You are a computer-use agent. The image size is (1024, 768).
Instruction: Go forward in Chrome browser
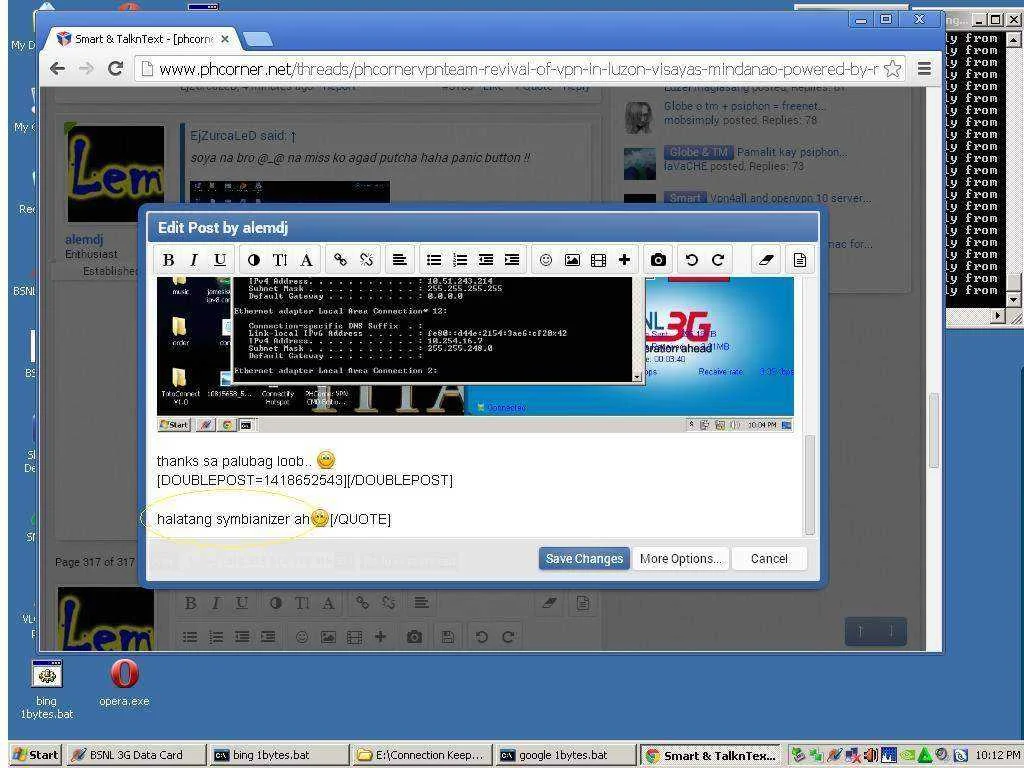click(86, 69)
